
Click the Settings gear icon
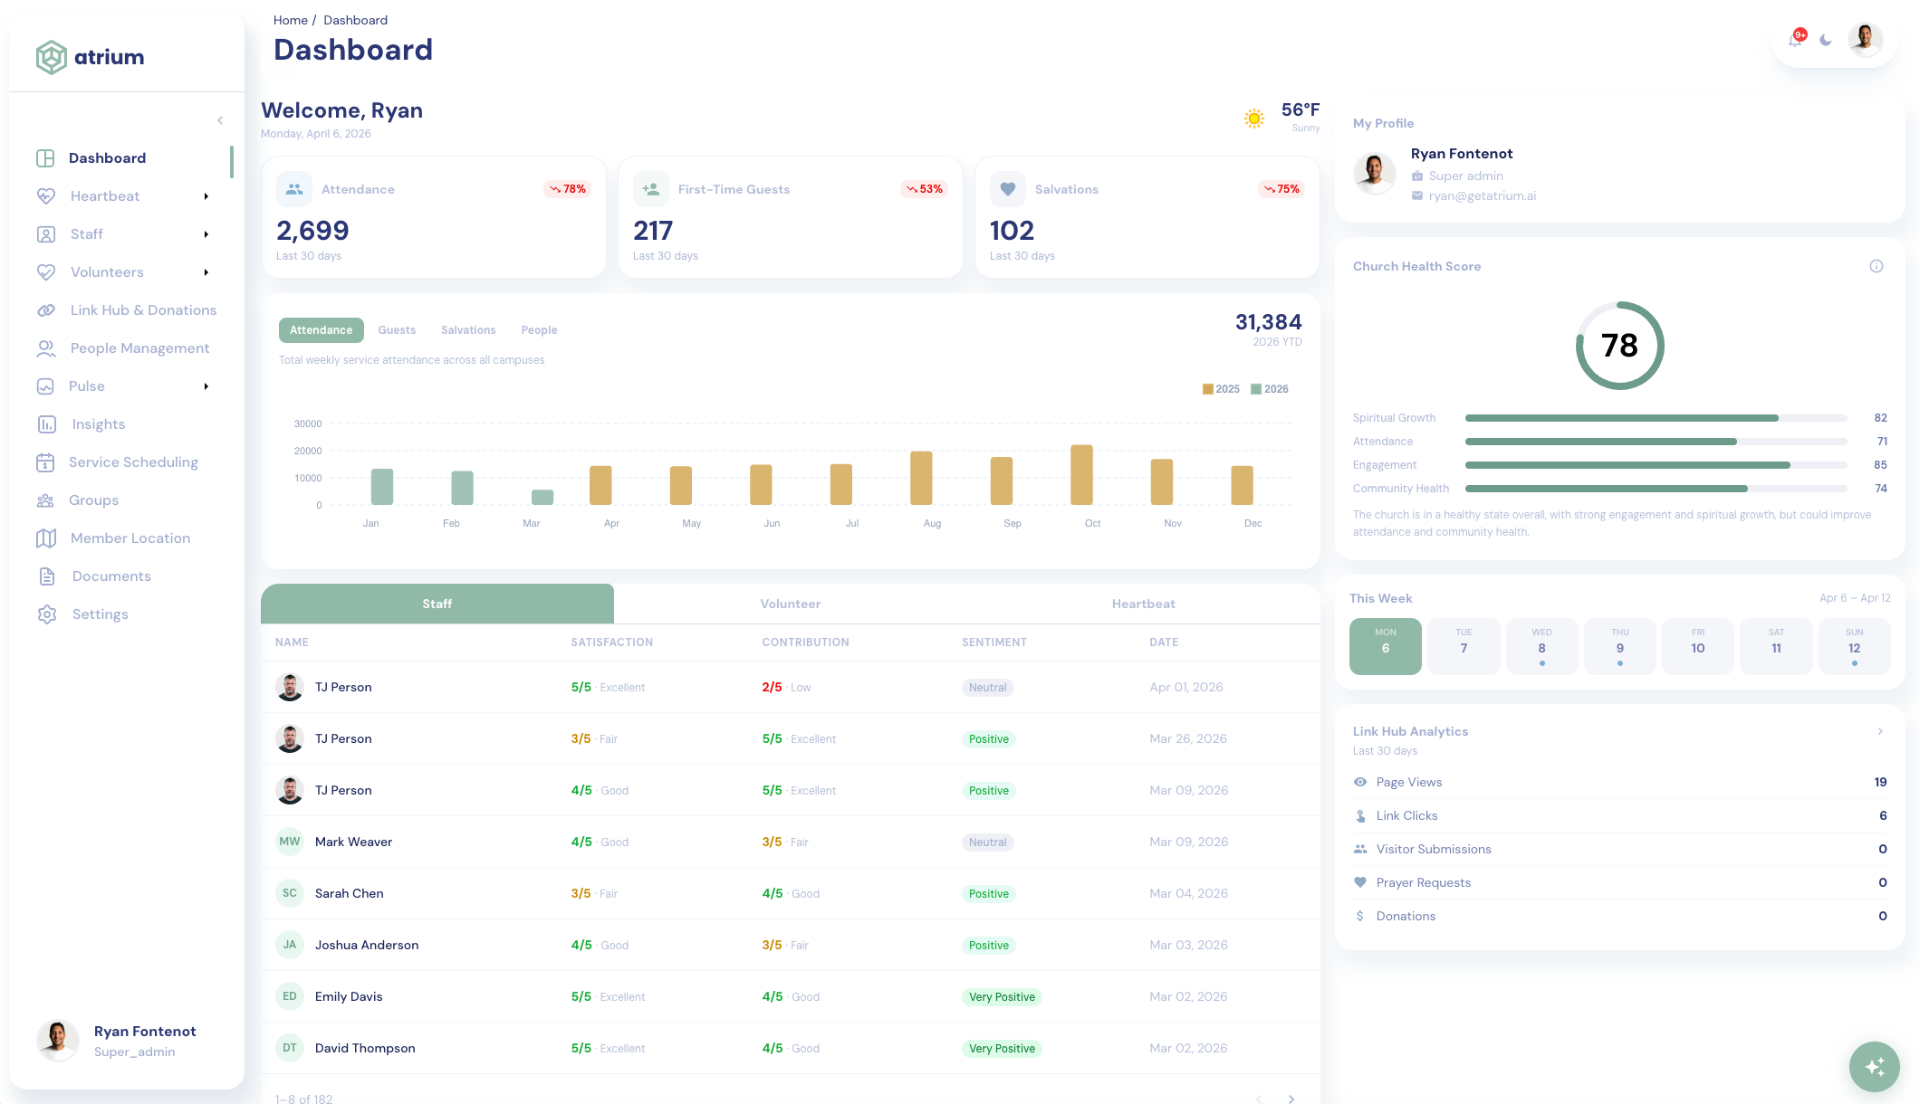coord(47,614)
